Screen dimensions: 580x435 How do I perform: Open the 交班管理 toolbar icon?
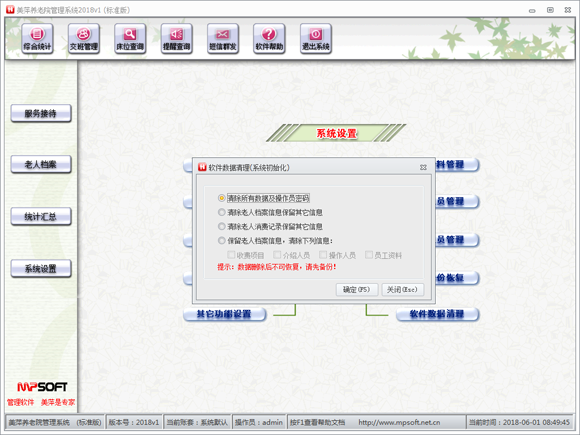[84, 38]
